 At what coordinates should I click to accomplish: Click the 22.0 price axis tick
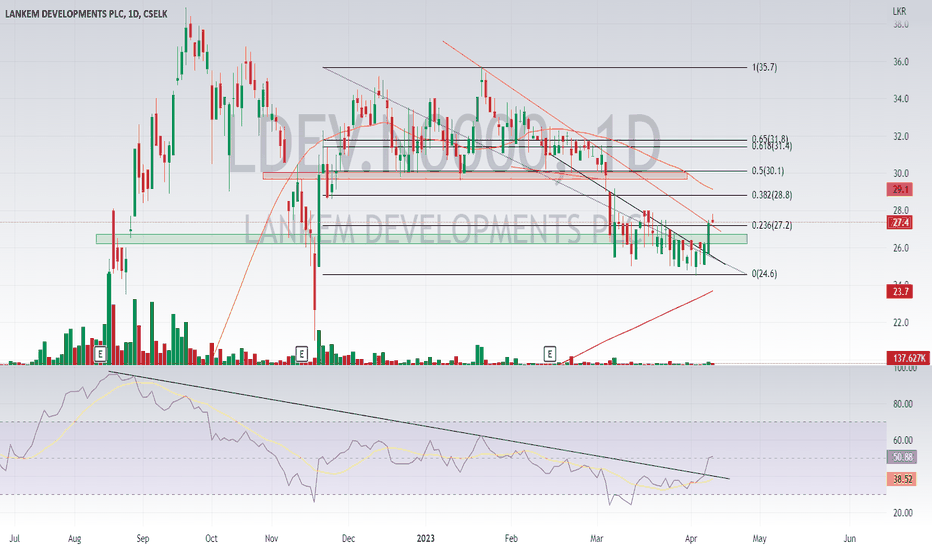[900, 323]
